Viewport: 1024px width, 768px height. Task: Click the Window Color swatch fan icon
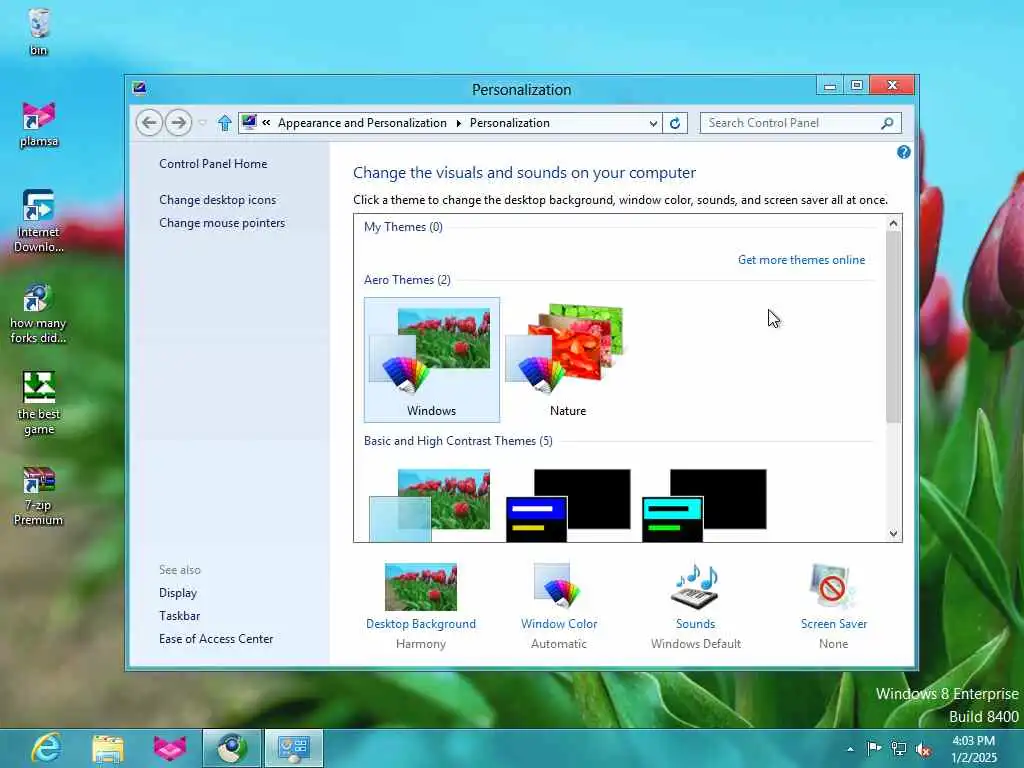(557, 585)
